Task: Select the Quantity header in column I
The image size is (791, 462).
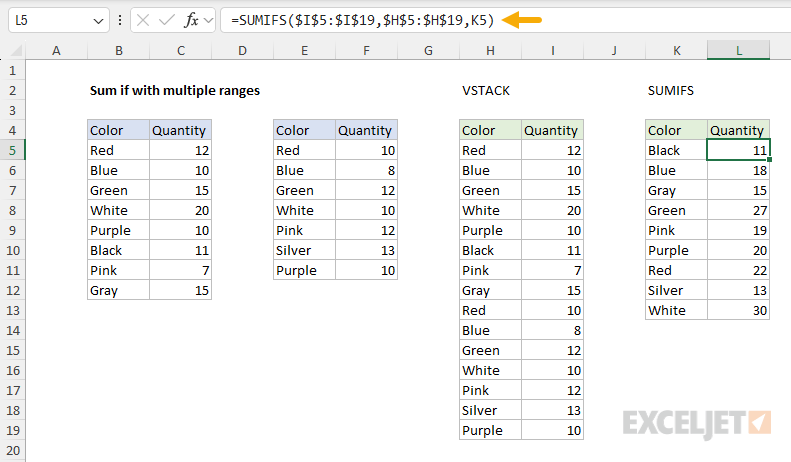Action: pos(552,130)
